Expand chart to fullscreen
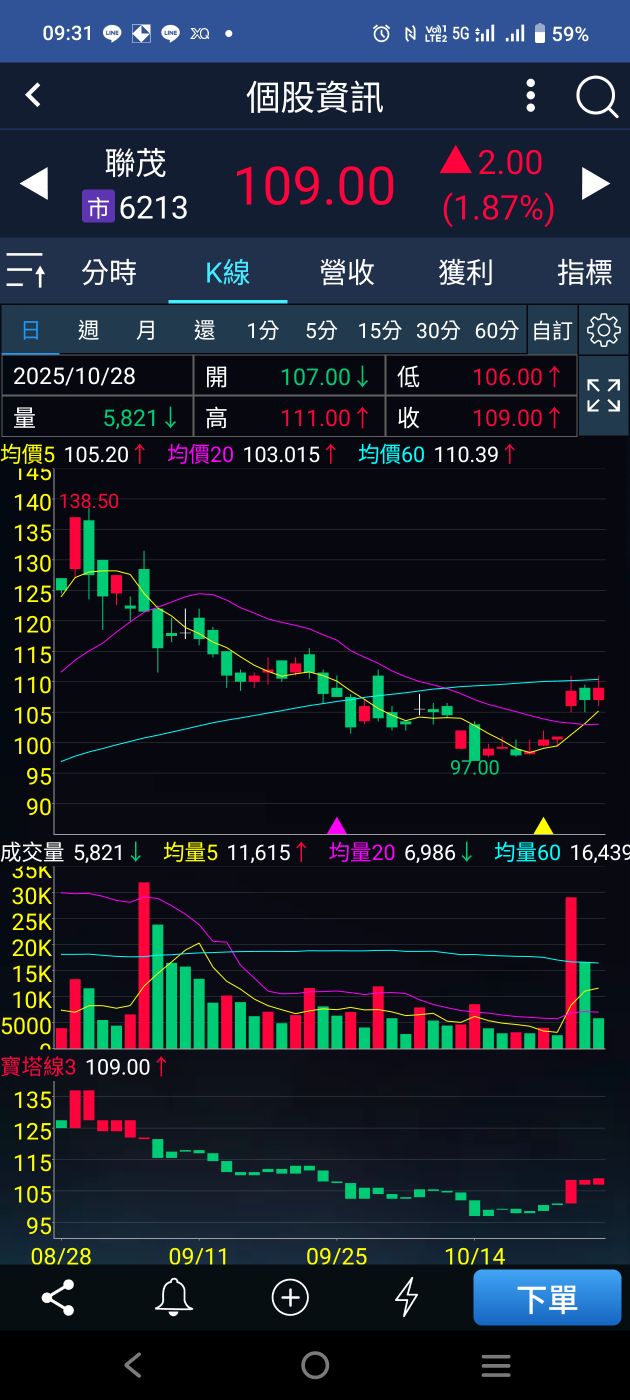Image resolution: width=630 pixels, height=1400 pixels. [603, 396]
